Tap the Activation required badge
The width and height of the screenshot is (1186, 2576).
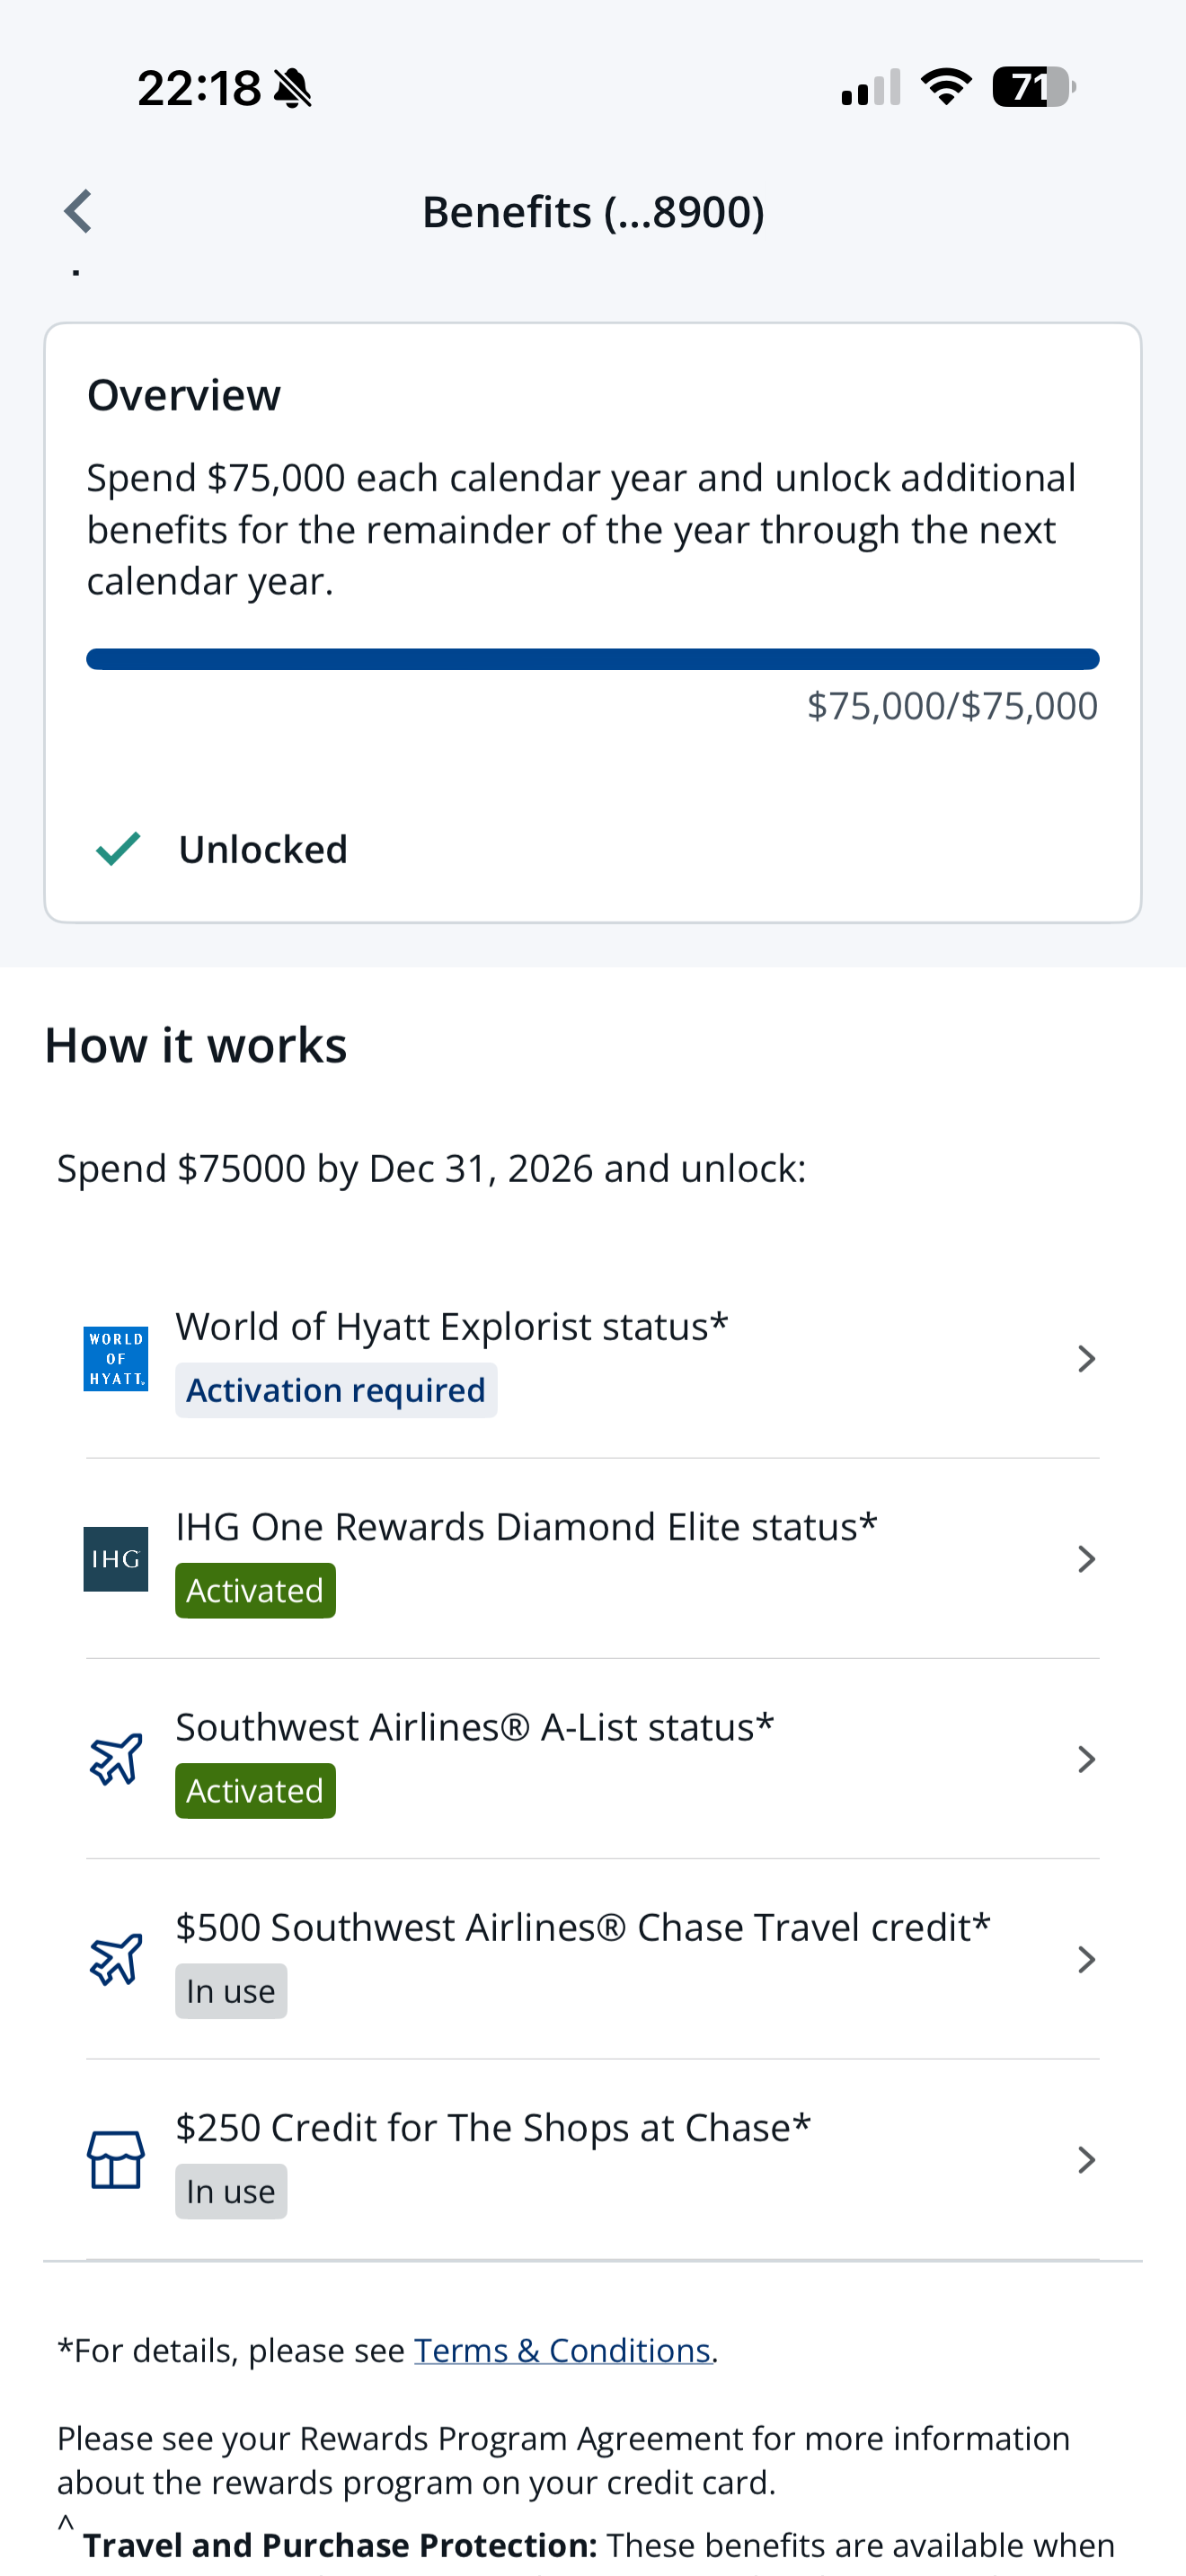point(336,1390)
